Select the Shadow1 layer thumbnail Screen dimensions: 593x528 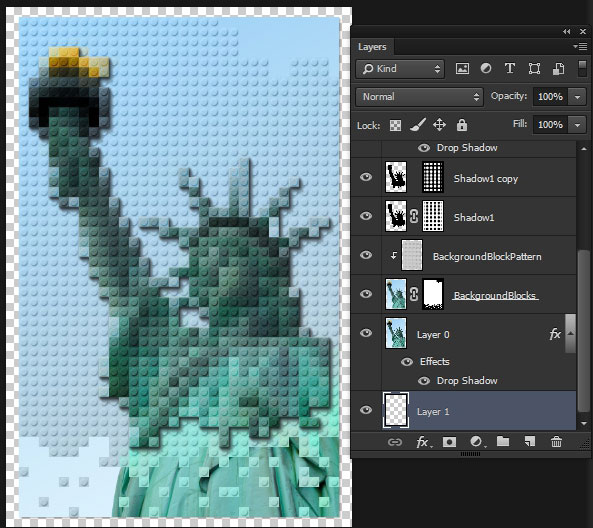pos(396,216)
